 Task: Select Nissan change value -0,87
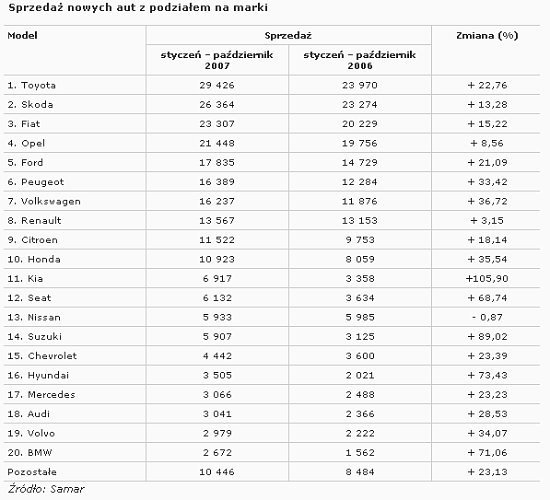coord(487,317)
